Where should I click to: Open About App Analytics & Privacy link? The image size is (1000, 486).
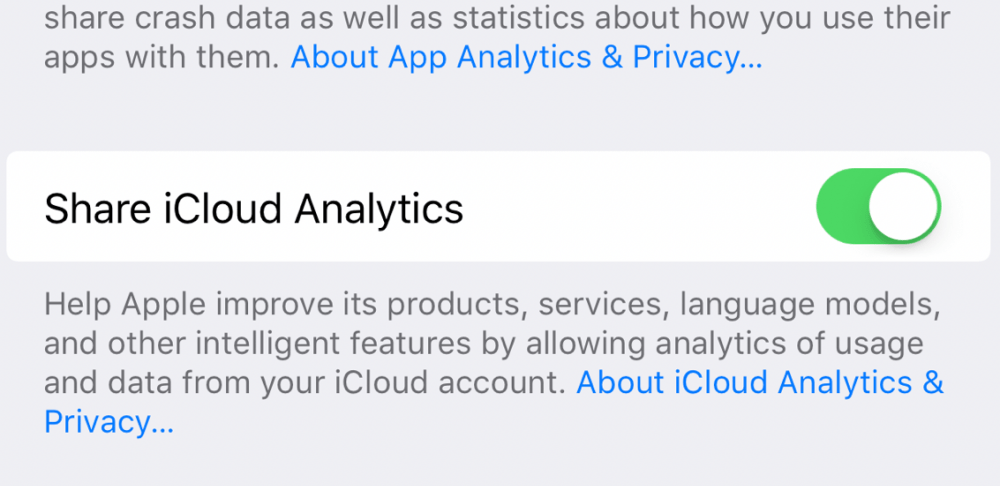[x=526, y=58]
